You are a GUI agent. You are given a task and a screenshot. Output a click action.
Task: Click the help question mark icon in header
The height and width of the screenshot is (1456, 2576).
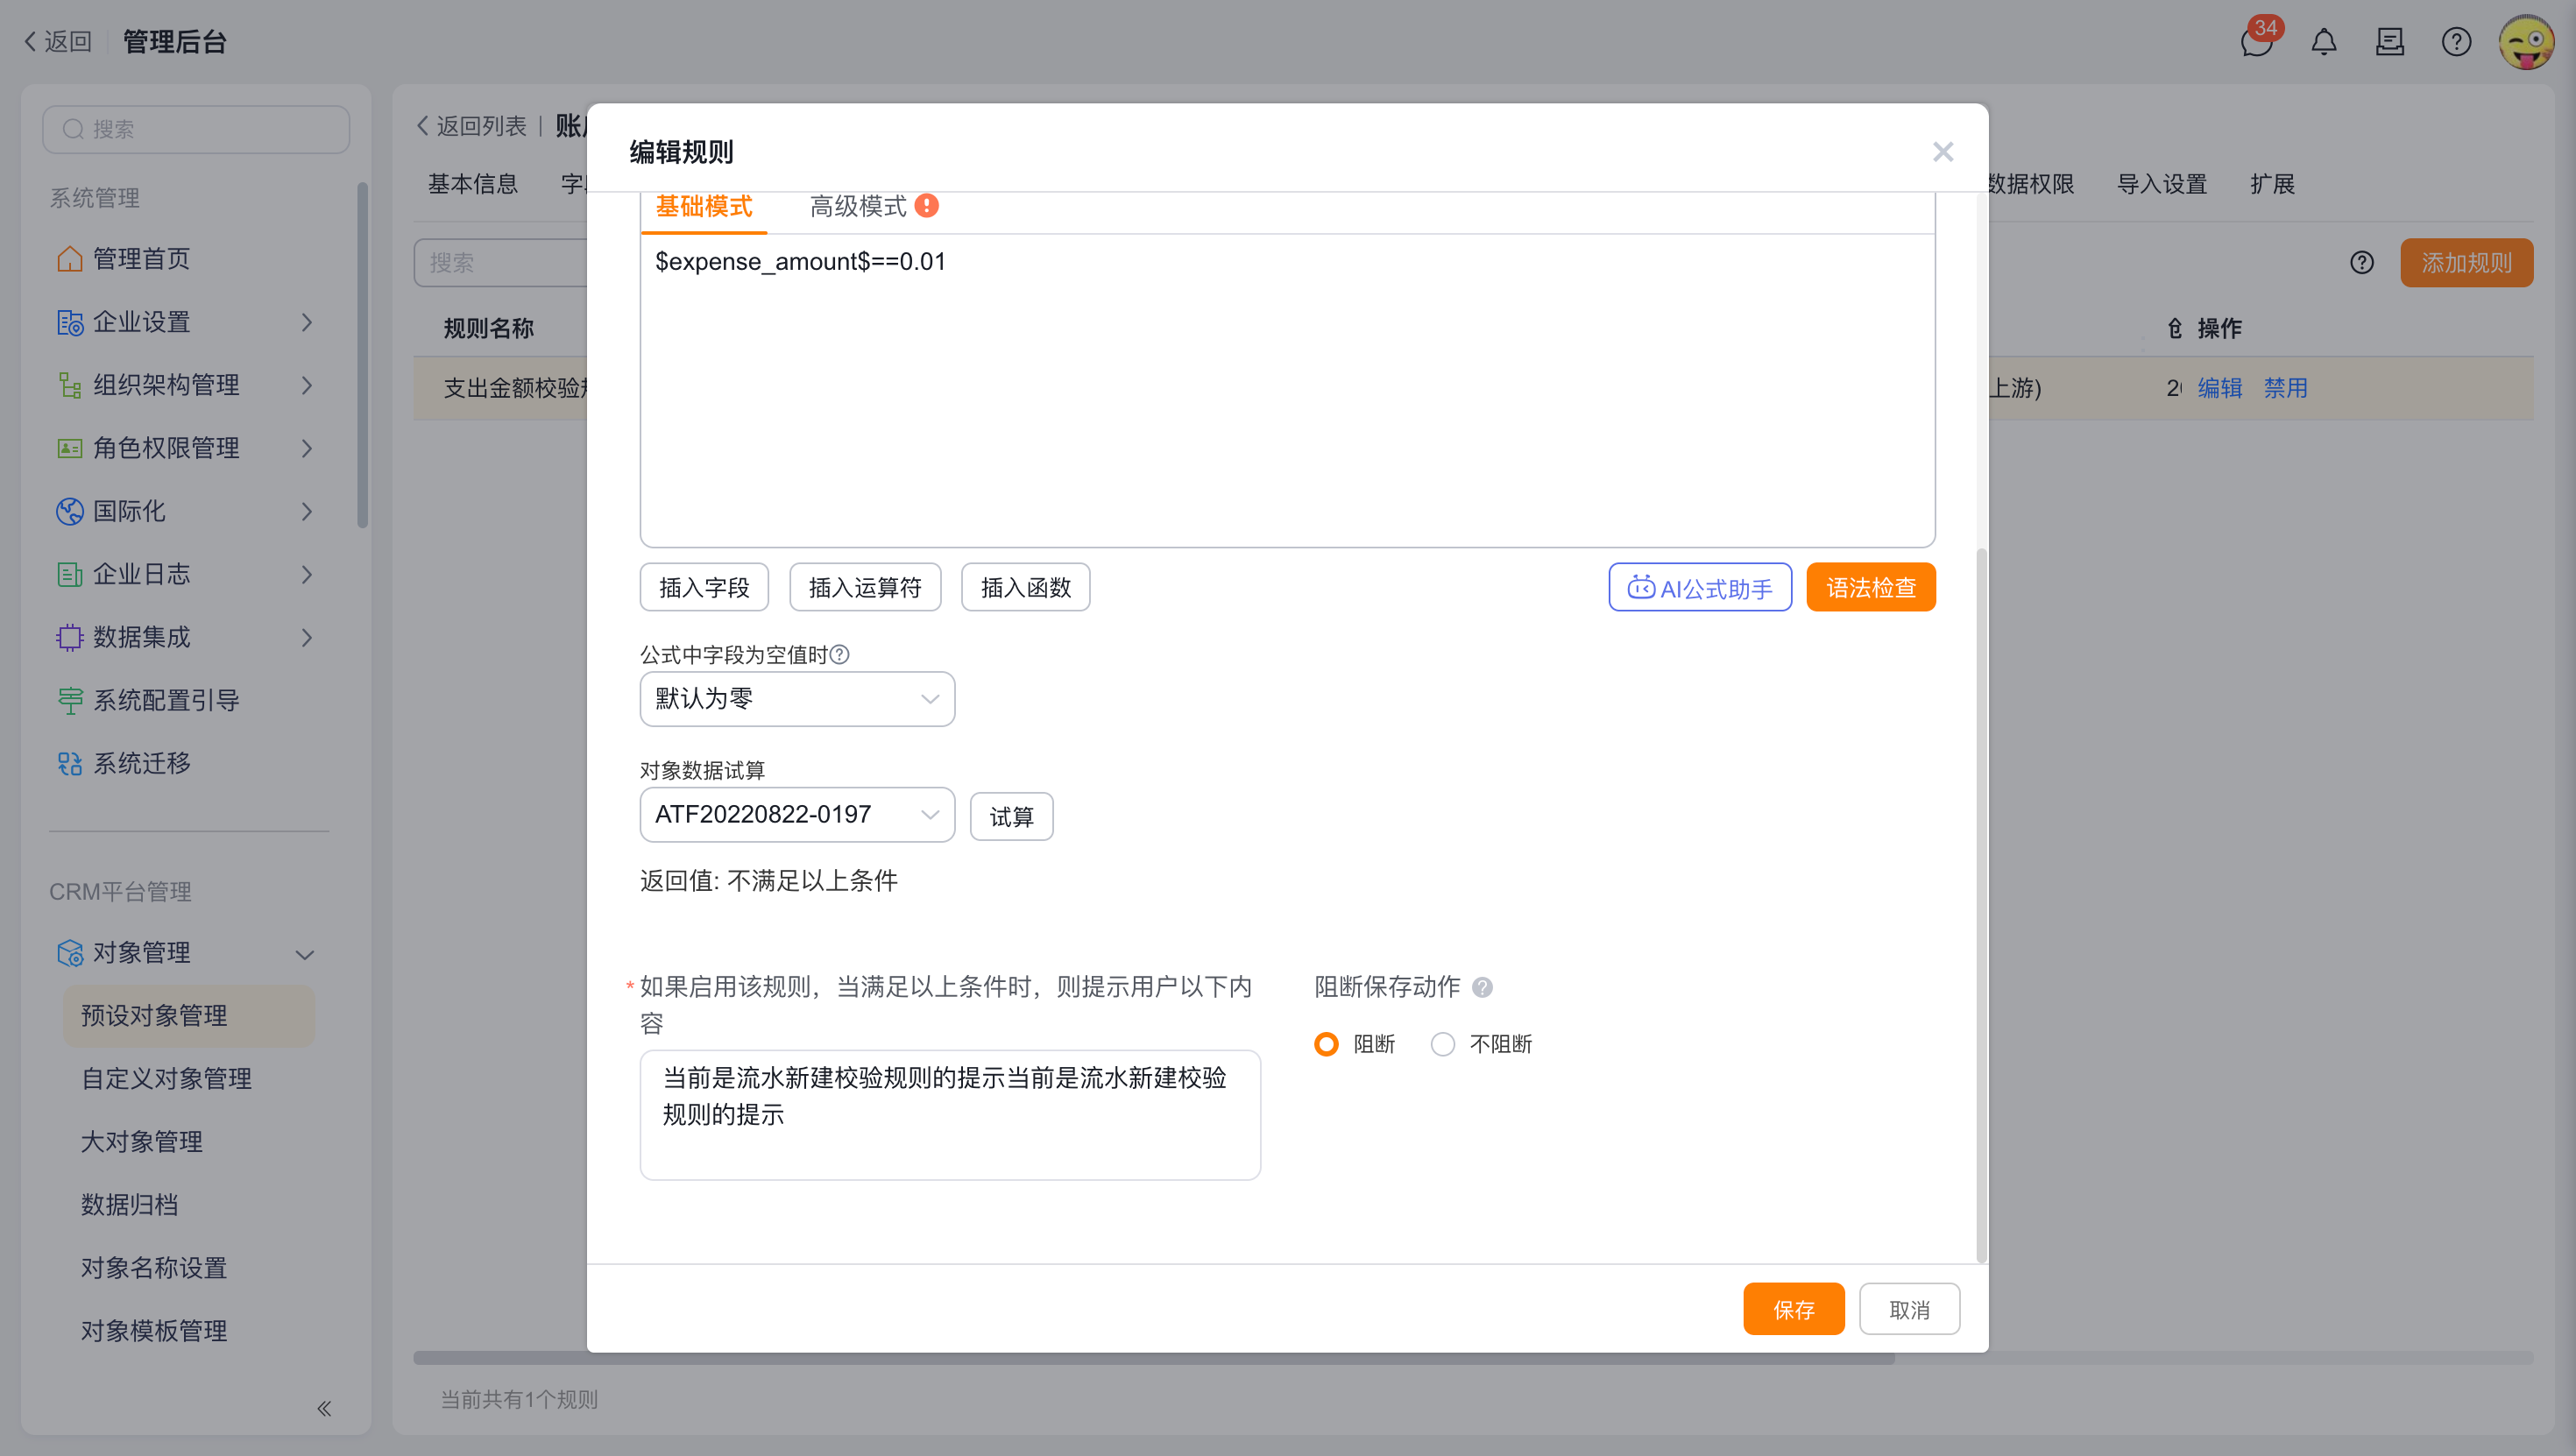click(x=2456, y=42)
